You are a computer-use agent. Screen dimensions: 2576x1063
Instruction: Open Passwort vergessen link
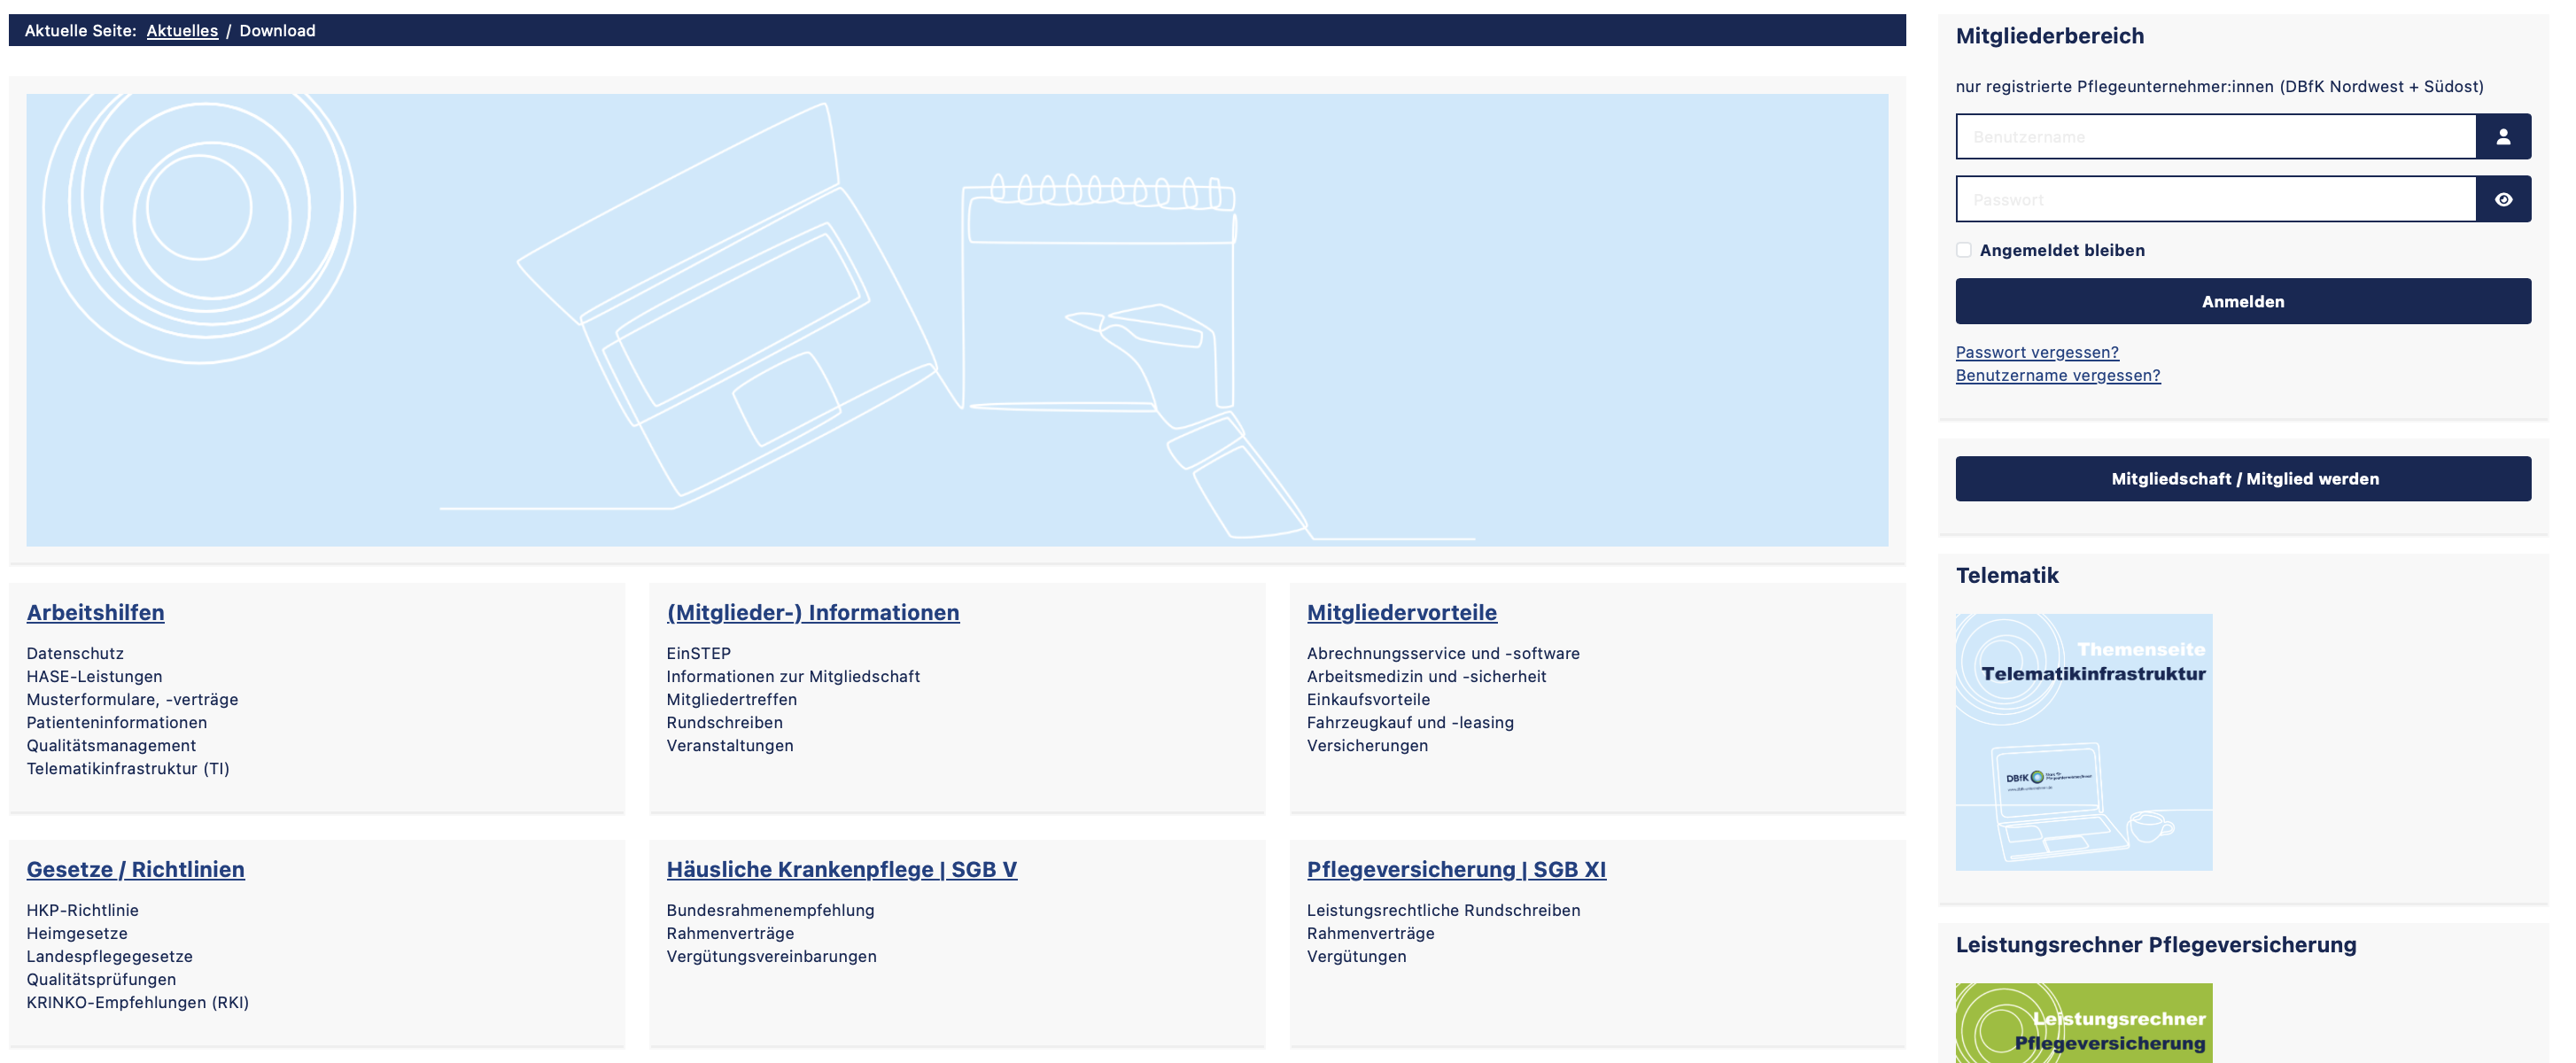coord(2037,352)
